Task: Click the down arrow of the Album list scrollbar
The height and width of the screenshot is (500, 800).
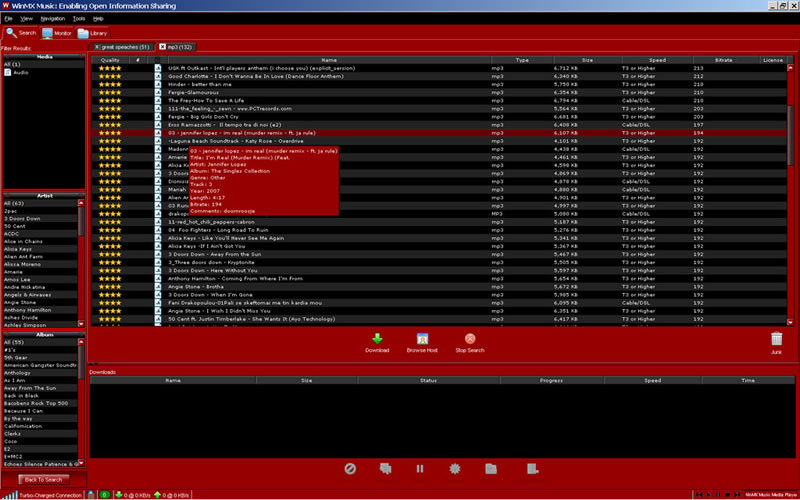Action: pyautogui.click(x=81, y=463)
